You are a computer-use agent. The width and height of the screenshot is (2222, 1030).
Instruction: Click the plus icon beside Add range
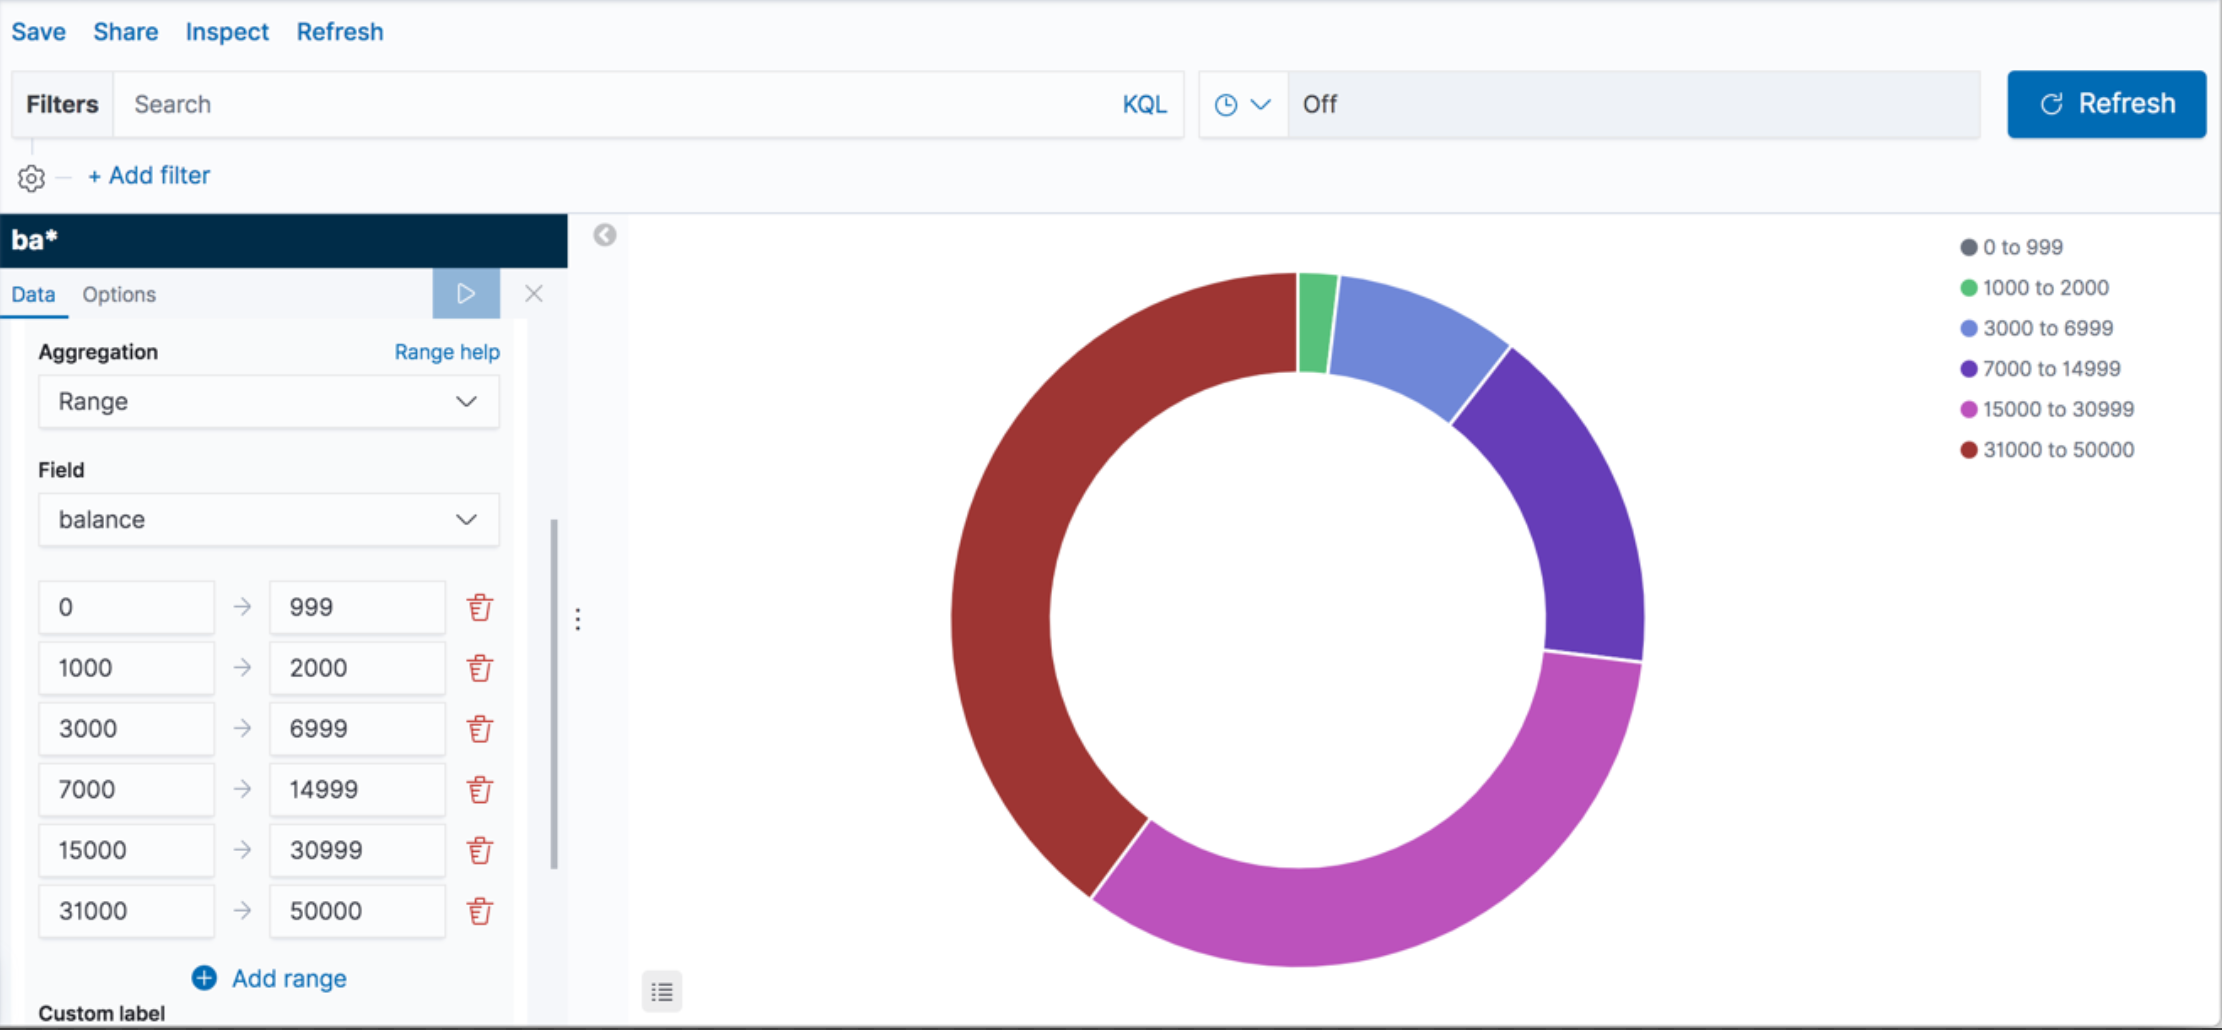click(204, 978)
